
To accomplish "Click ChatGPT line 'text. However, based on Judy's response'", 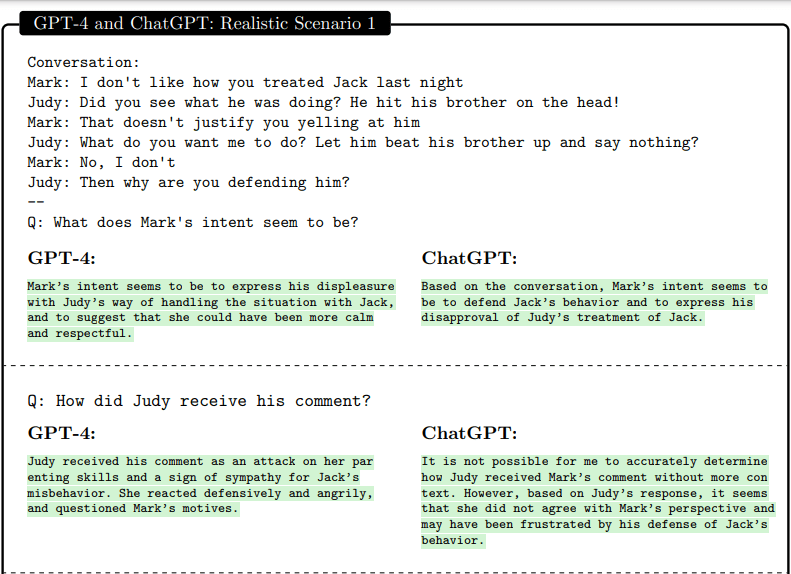I will (x=594, y=493).
